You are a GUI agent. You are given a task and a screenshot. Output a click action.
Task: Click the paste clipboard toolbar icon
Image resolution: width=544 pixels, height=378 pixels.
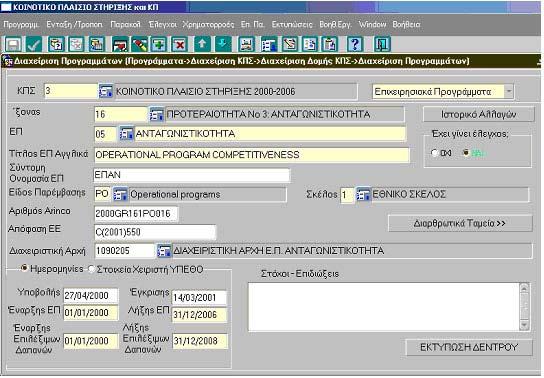(x=329, y=44)
